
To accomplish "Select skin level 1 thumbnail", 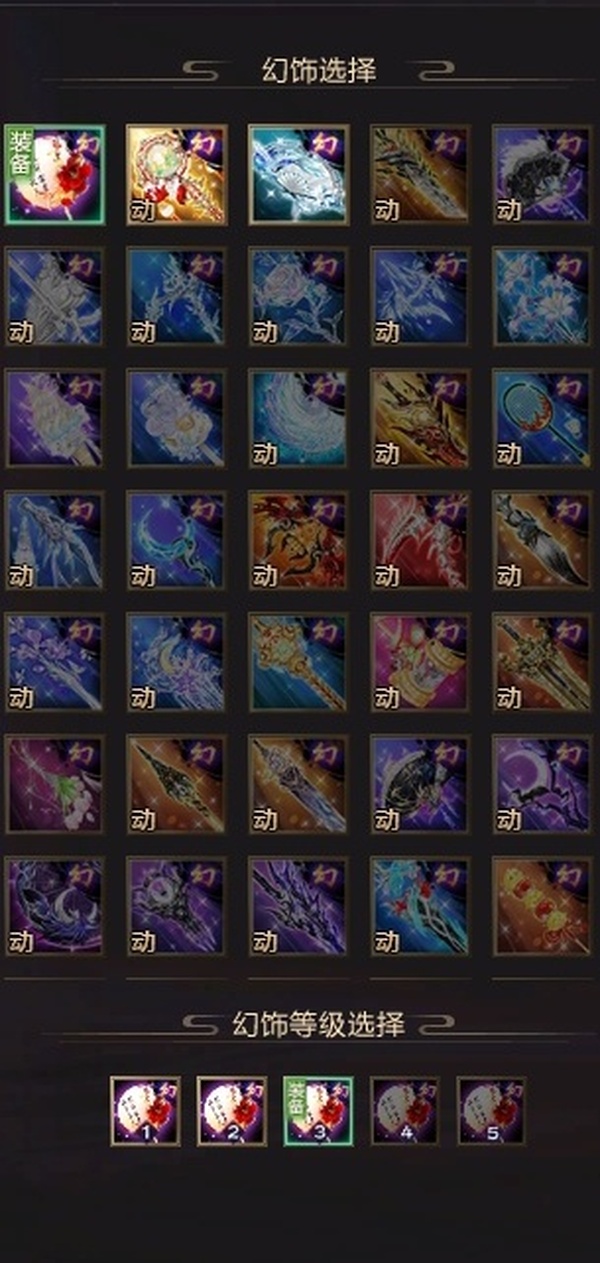I will (x=146, y=1111).
